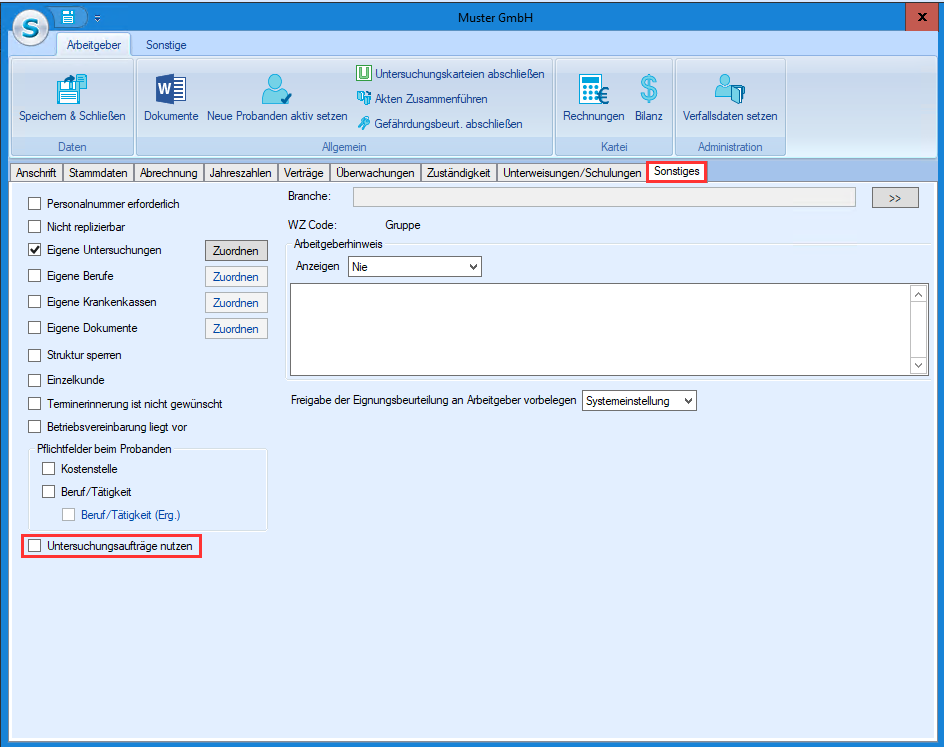Select the Sonstiges tab

click(x=677, y=171)
